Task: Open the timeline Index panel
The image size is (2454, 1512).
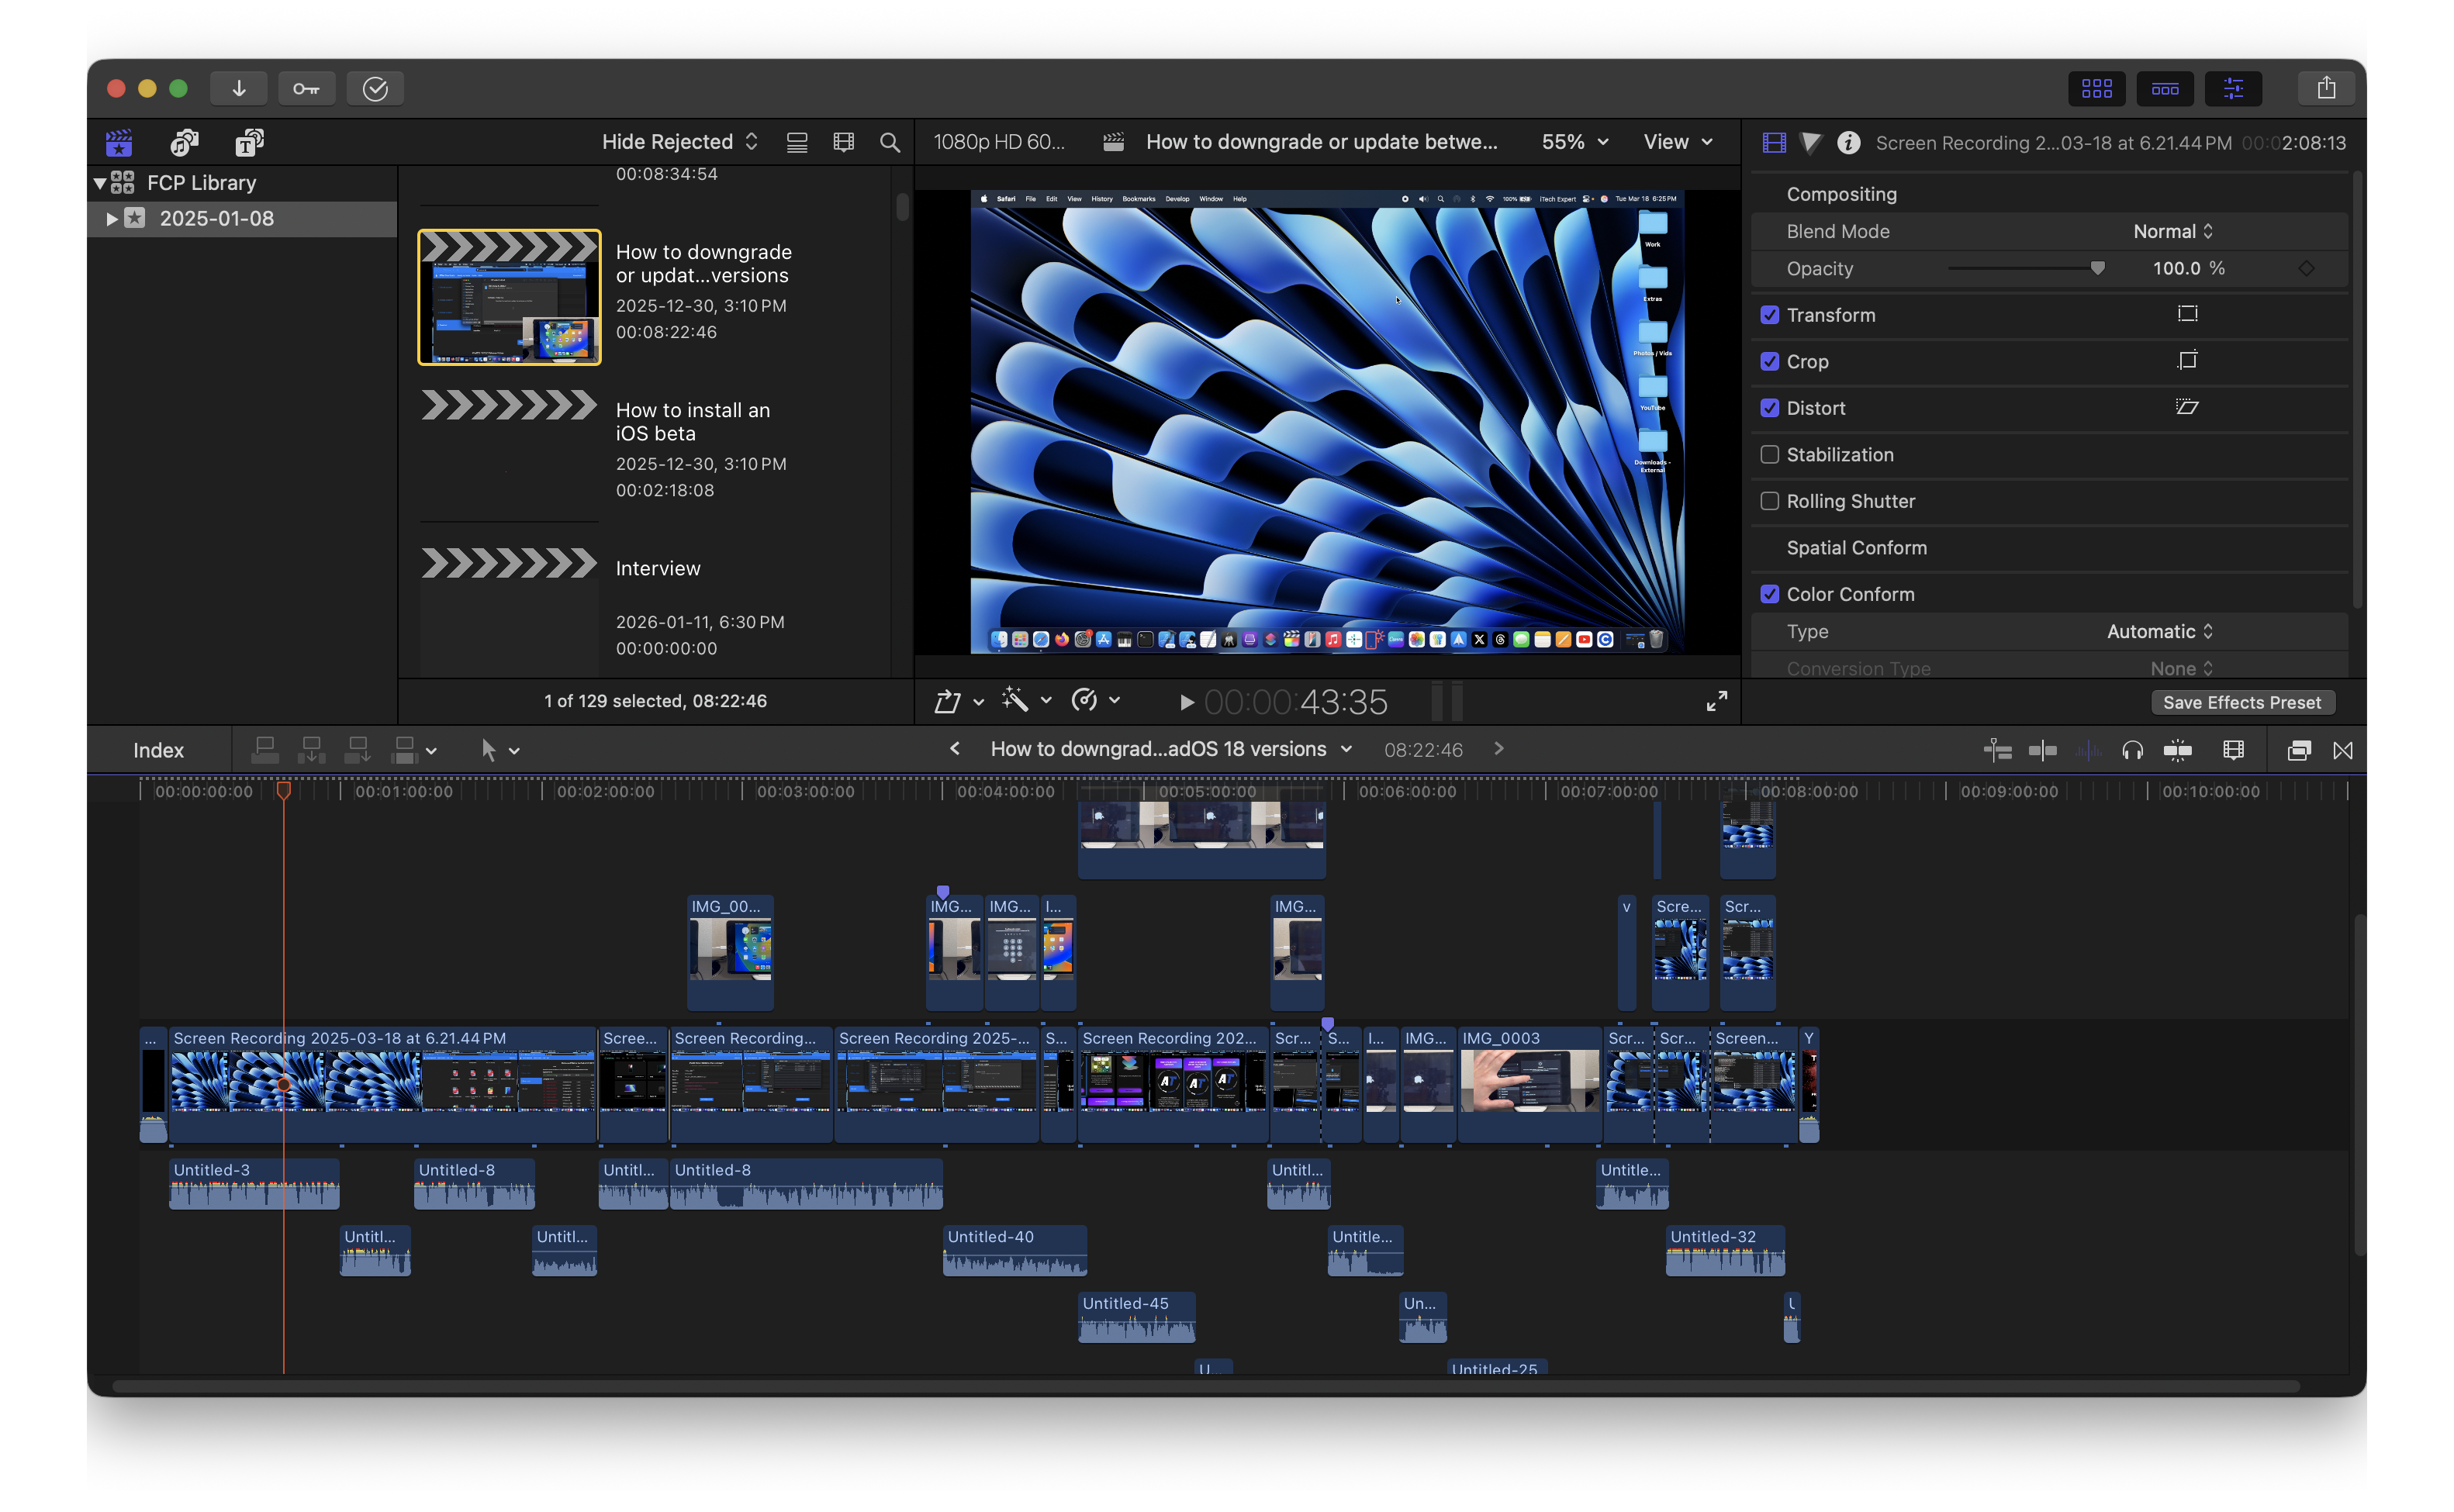Action: [158, 750]
